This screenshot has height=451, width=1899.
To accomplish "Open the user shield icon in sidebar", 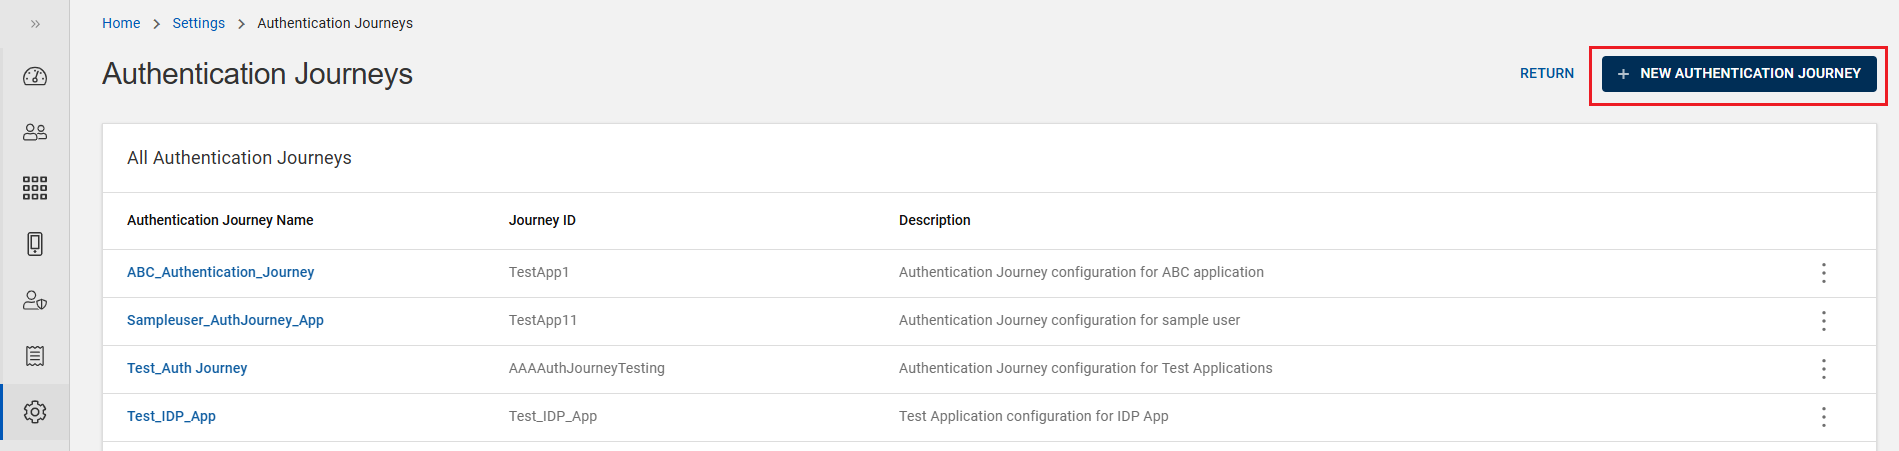I will [x=35, y=300].
